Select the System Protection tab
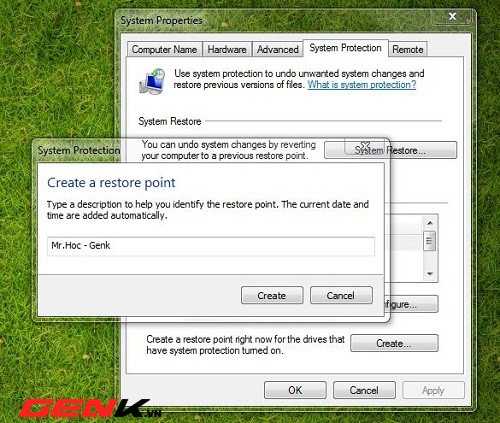 [x=345, y=48]
